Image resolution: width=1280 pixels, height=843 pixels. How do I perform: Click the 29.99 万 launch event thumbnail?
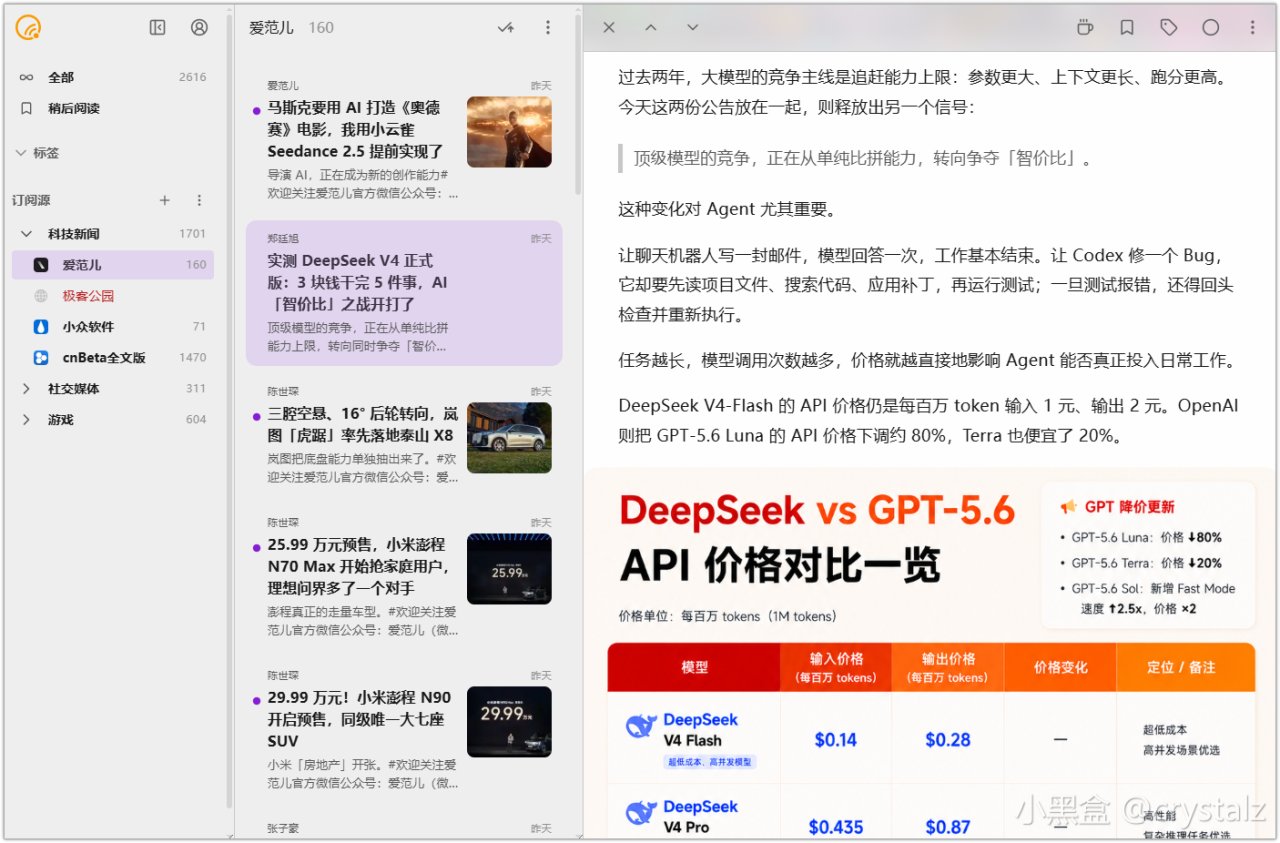tap(509, 722)
